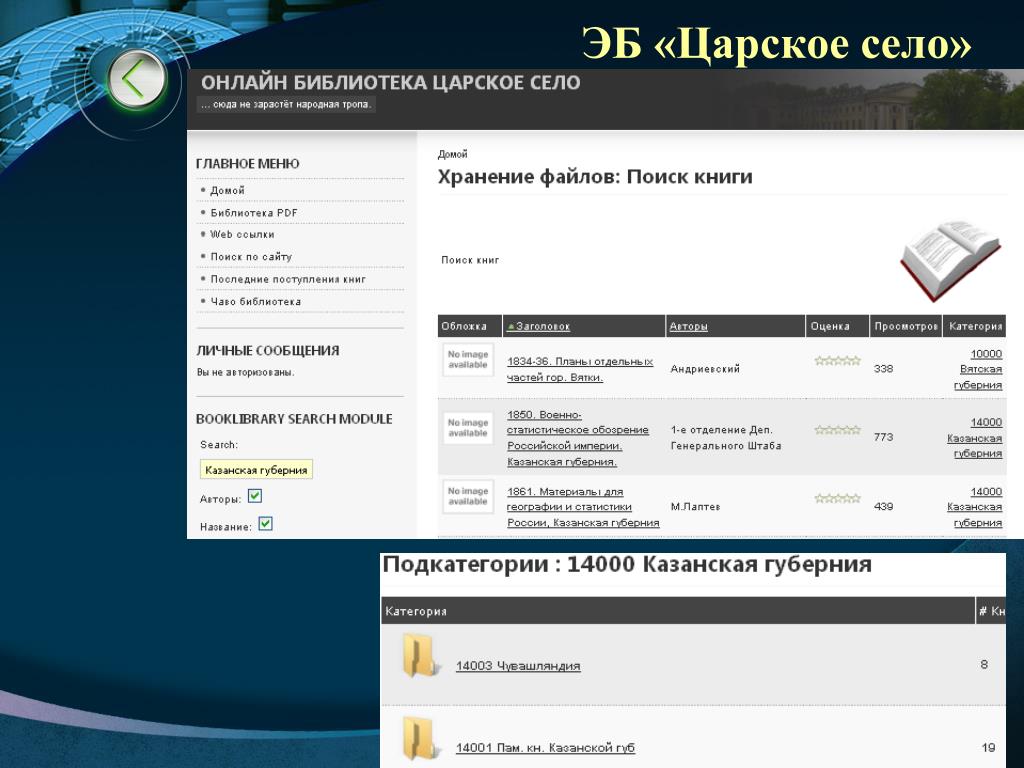Click view count 439
1024x768 pixels.
[884, 506]
